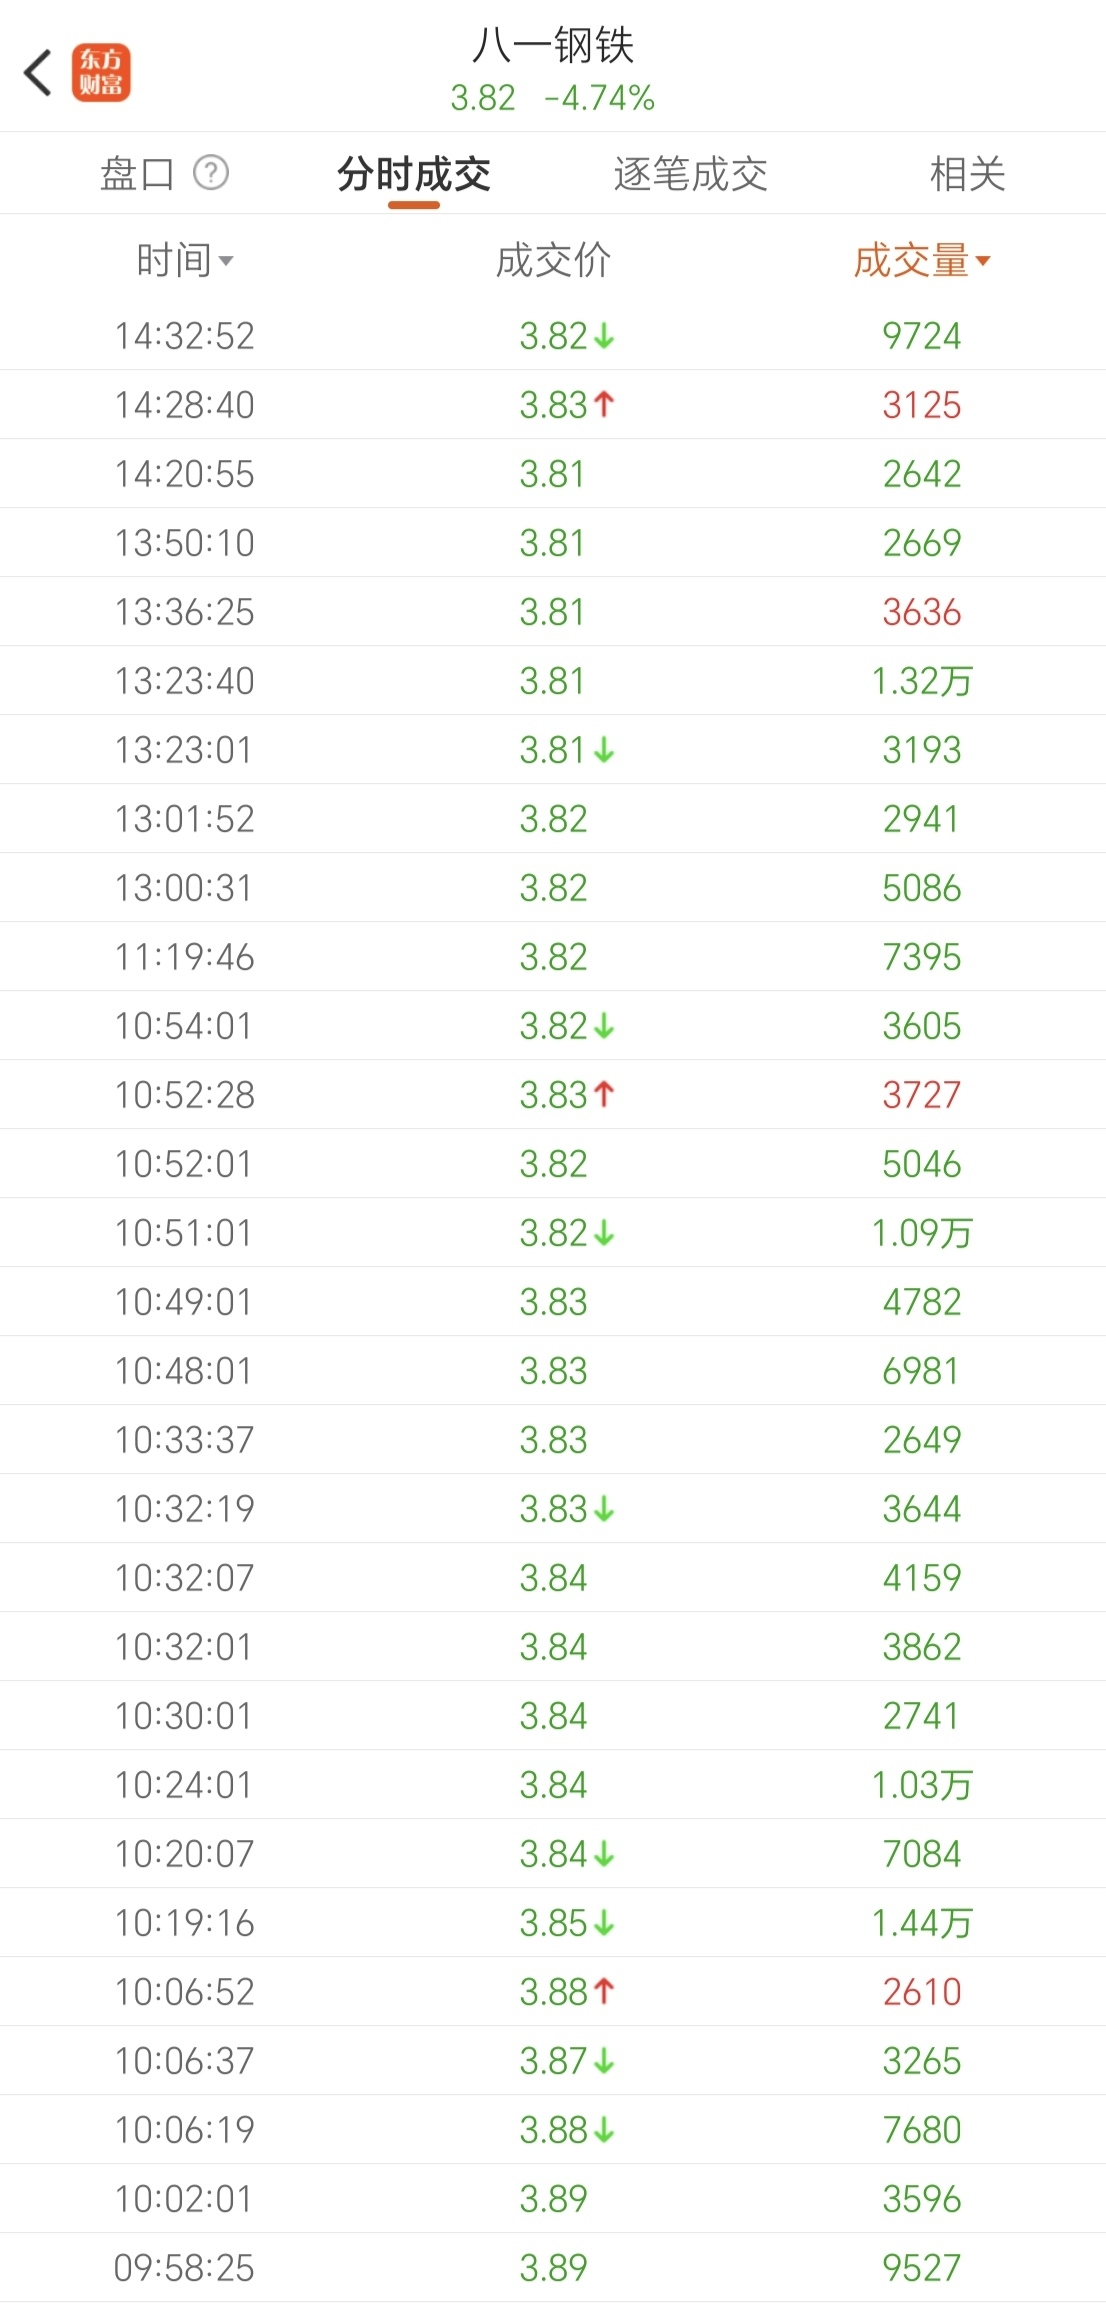Go to the 相关 tab
Viewport: 1106px width, 2307px height.
(x=967, y=174)
